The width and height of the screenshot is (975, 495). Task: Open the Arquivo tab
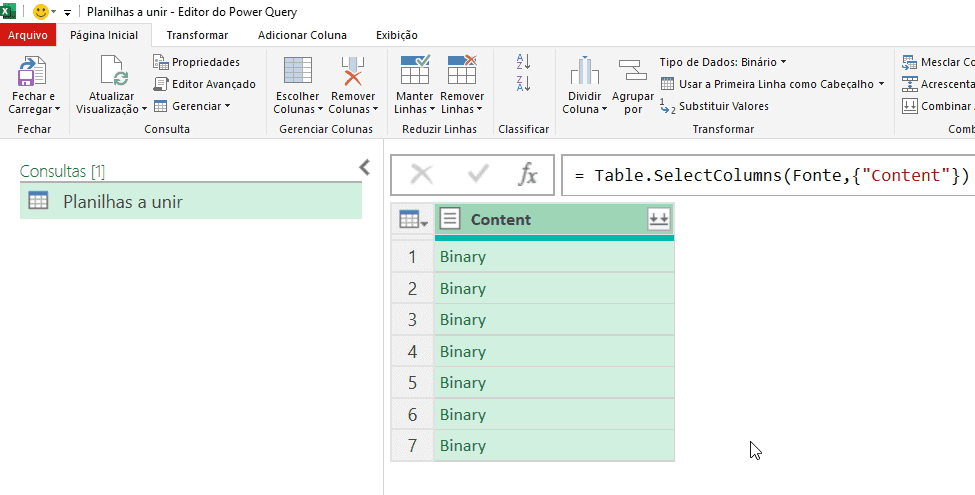pyautogui.click(x=28, y=35)
